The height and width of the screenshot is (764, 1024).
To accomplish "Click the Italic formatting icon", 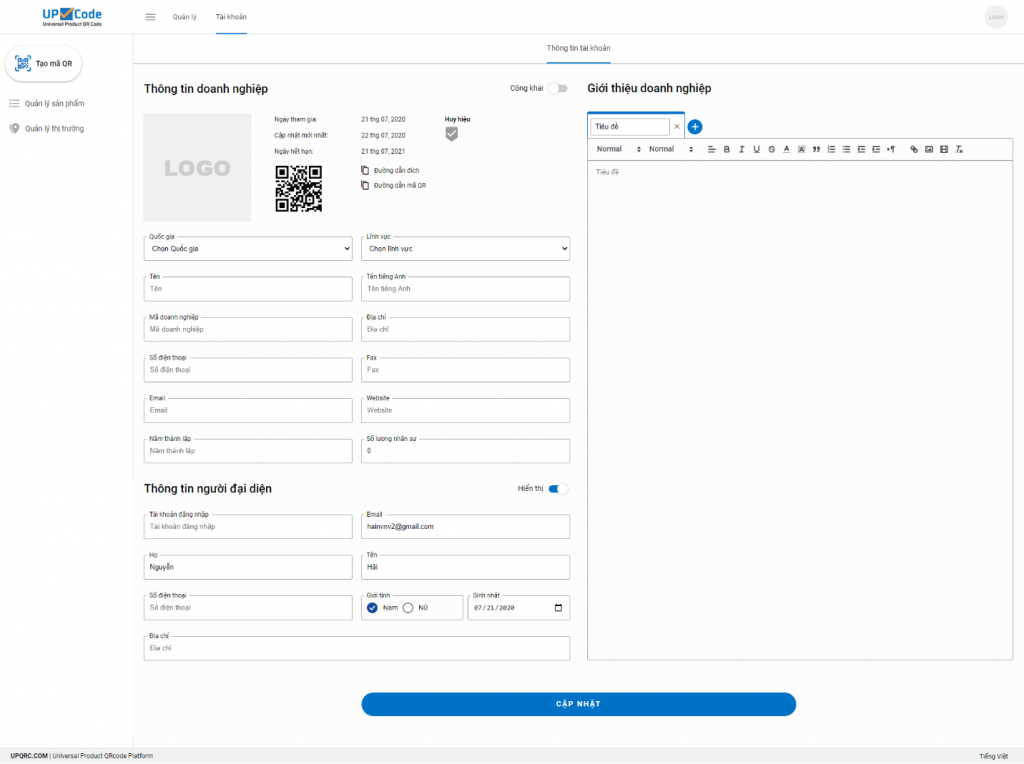I will [x=740, y=148].
